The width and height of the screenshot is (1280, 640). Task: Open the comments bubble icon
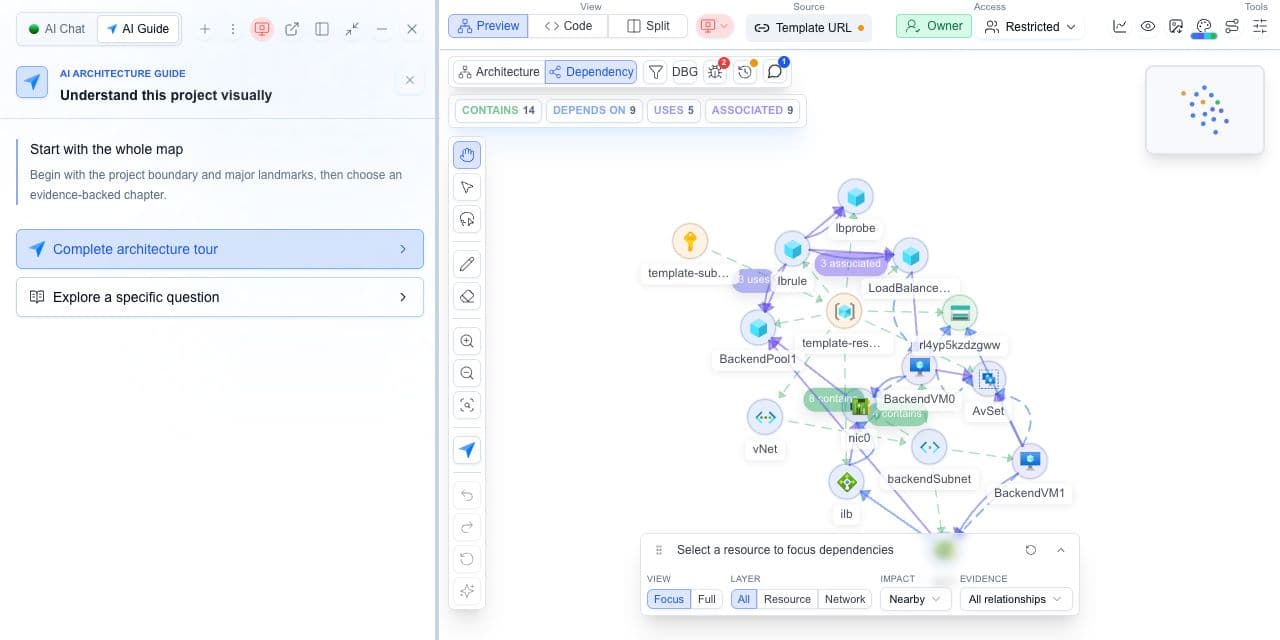click(774, 72)
